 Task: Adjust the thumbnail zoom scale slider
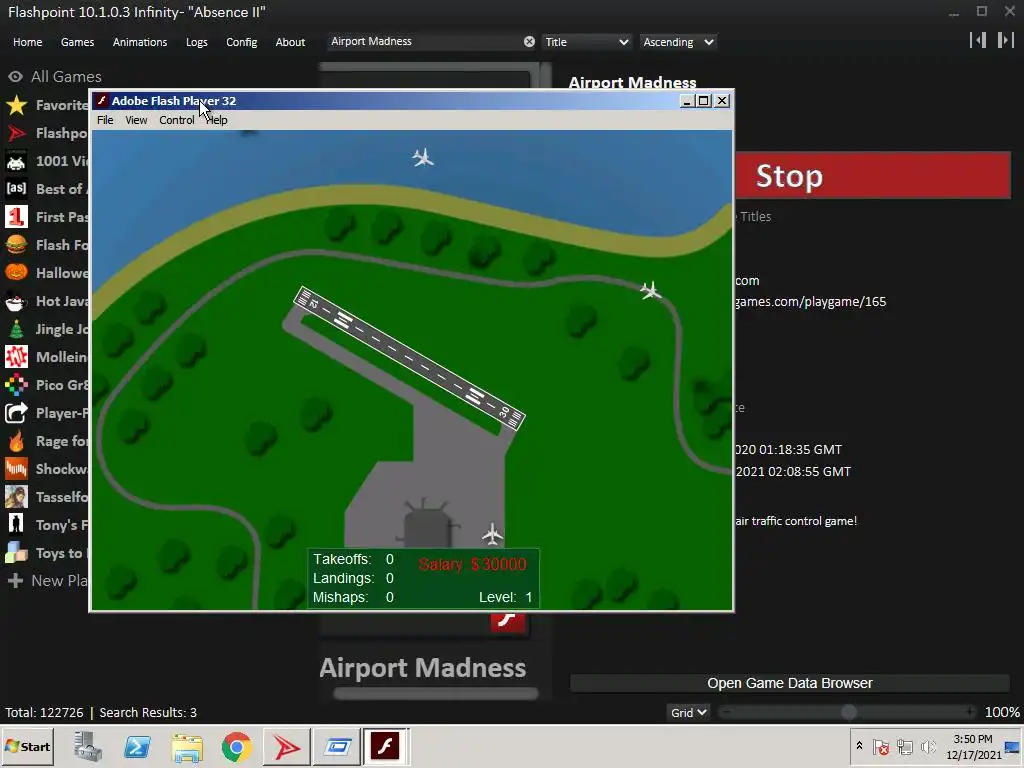click(848, 712)
